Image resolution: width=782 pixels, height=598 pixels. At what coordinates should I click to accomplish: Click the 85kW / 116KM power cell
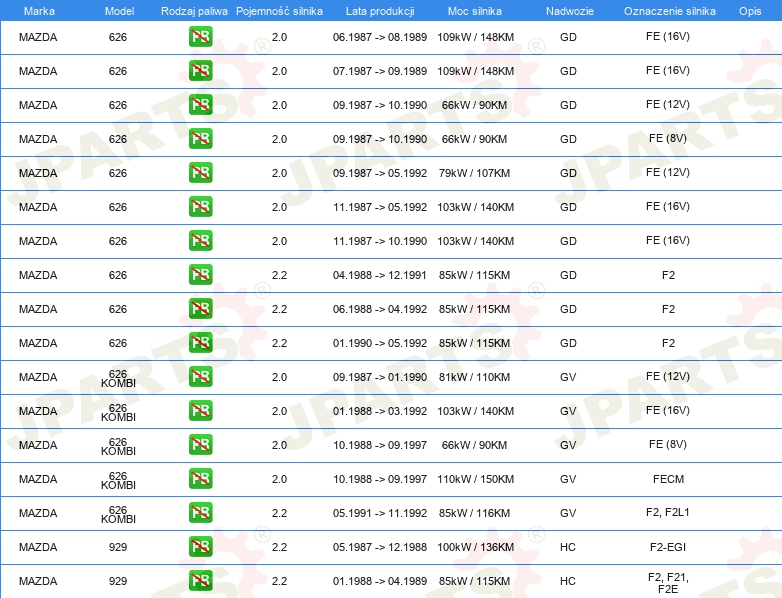pos(474,513)
